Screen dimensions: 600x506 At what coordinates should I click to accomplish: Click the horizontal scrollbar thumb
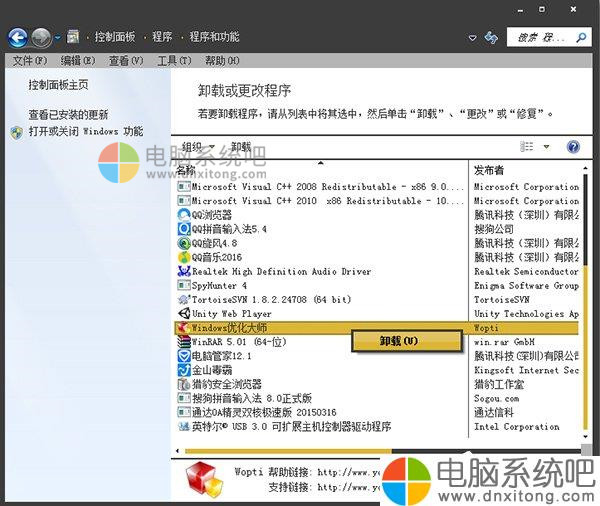click(x=288, y=451)
